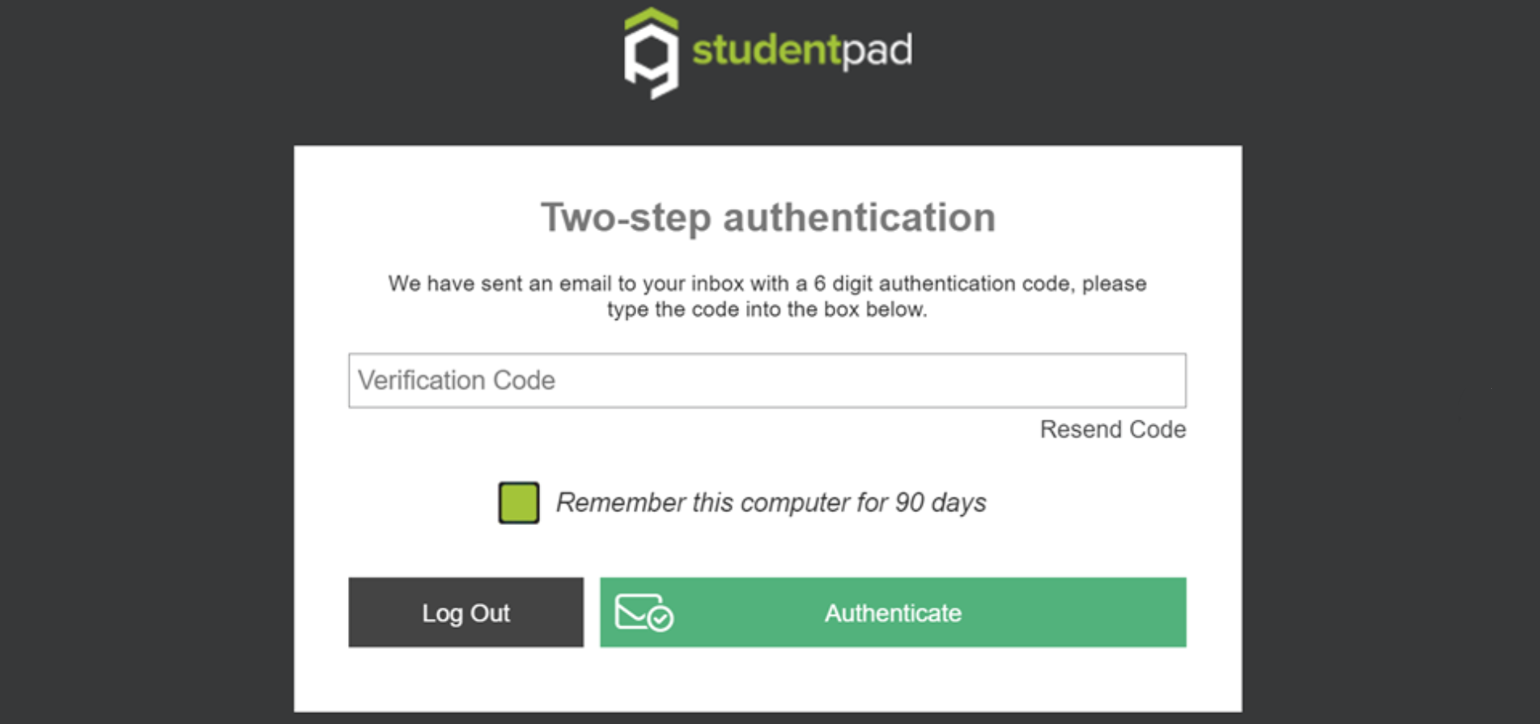Click the green roof of the studentpad logo
Viewport: 1540px width, 724px height.
click(651, 20)
